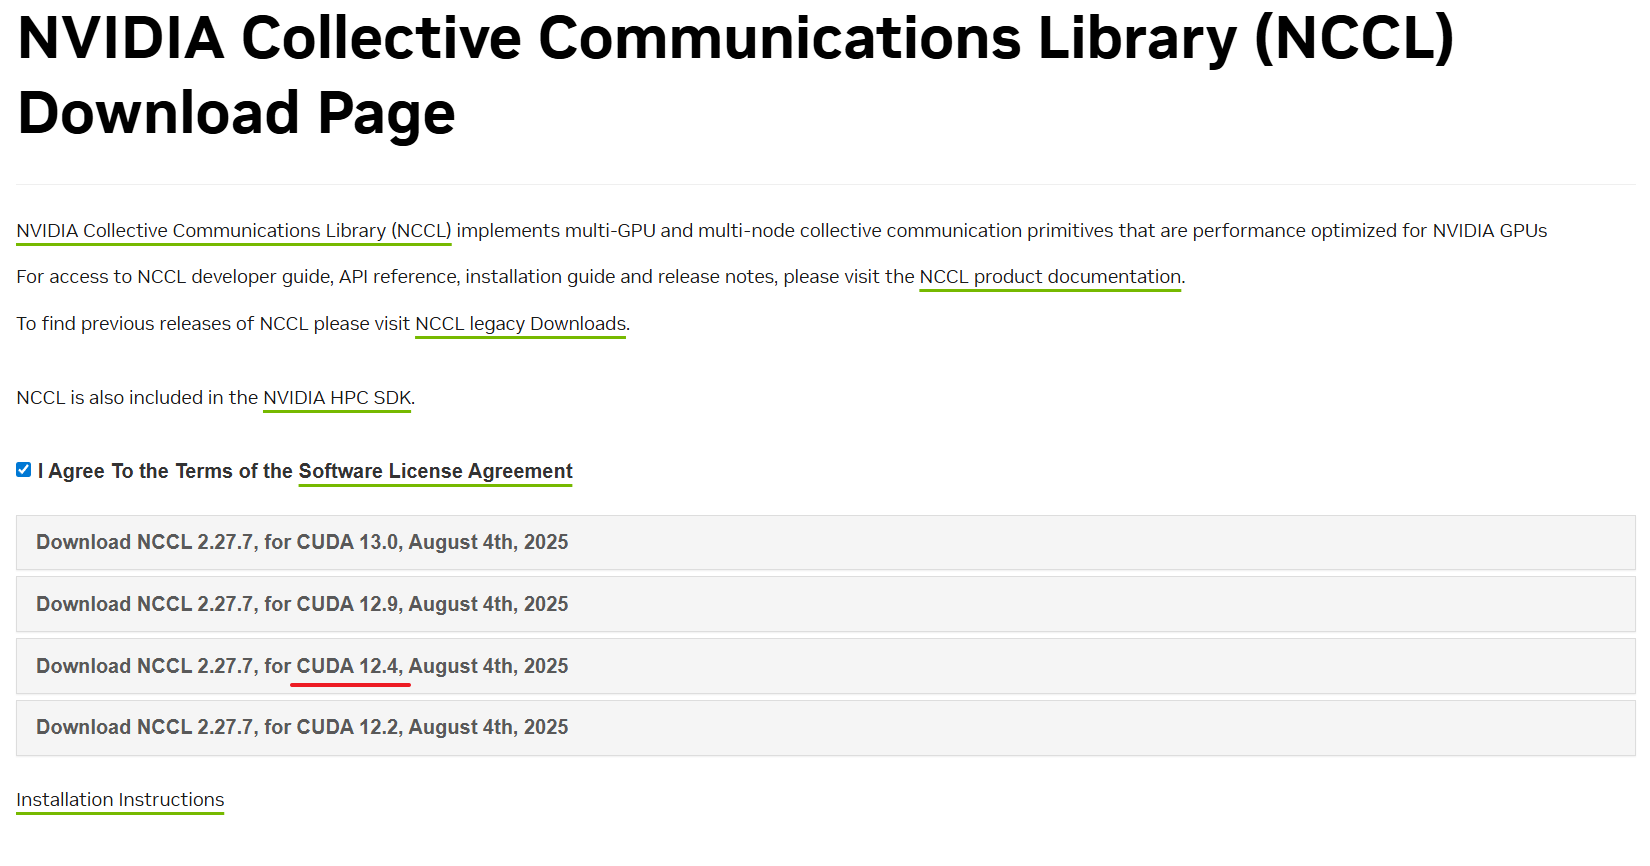Click the red-underlined CUDA 12.4 text

(348, 666)
